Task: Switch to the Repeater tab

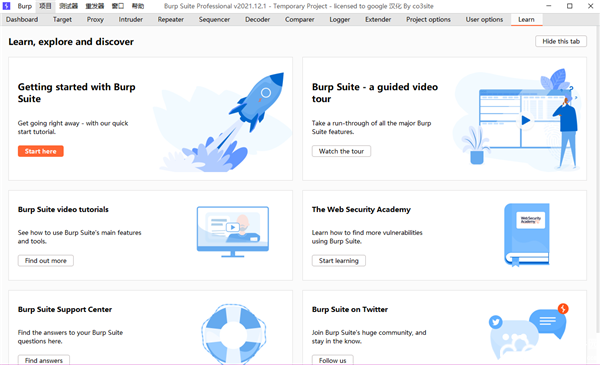Action: tap(171, 20)
